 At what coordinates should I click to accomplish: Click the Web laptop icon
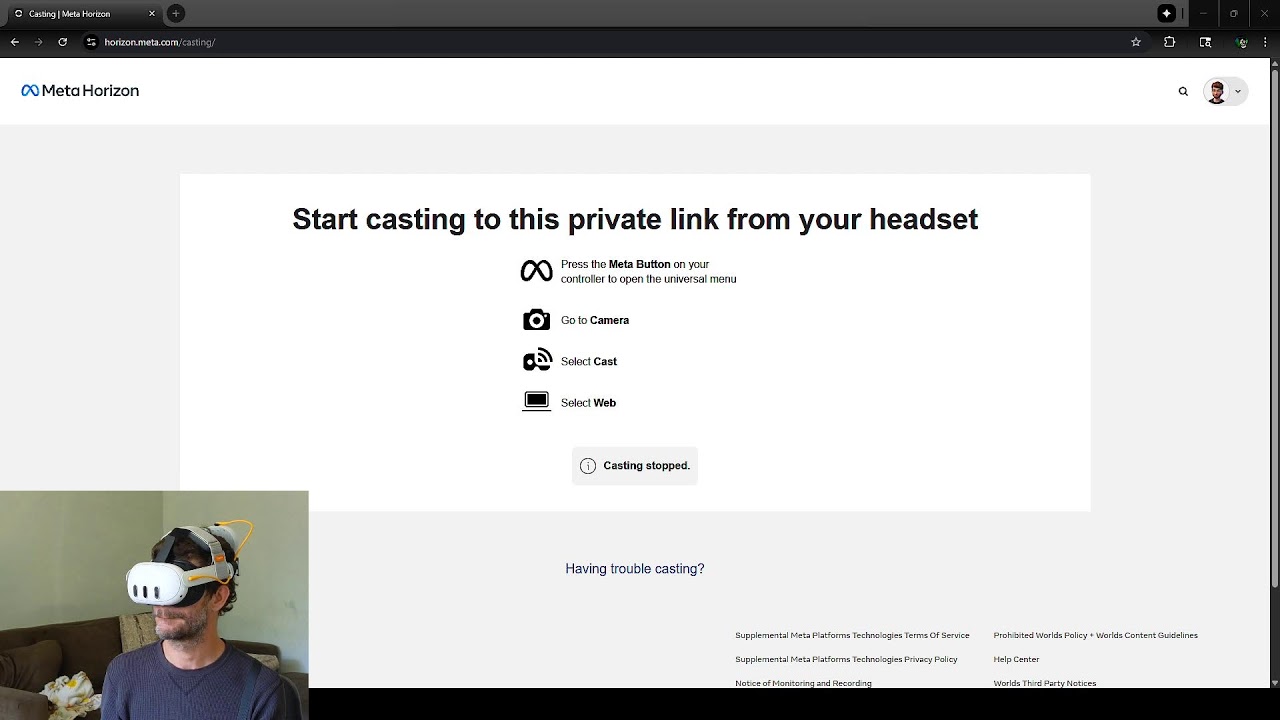[536, 402]
